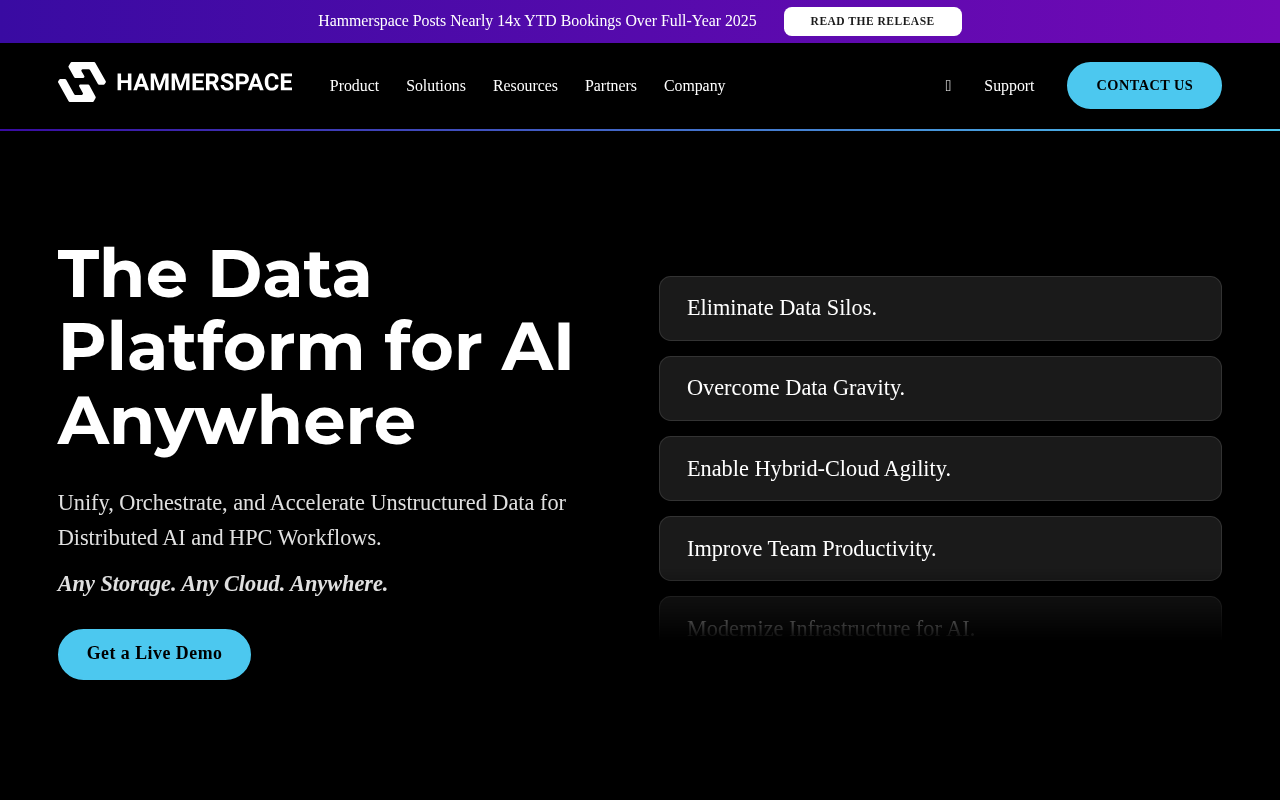Open the Solutions menu
This screenshot has height=800, width=1280.
(436, 86)
